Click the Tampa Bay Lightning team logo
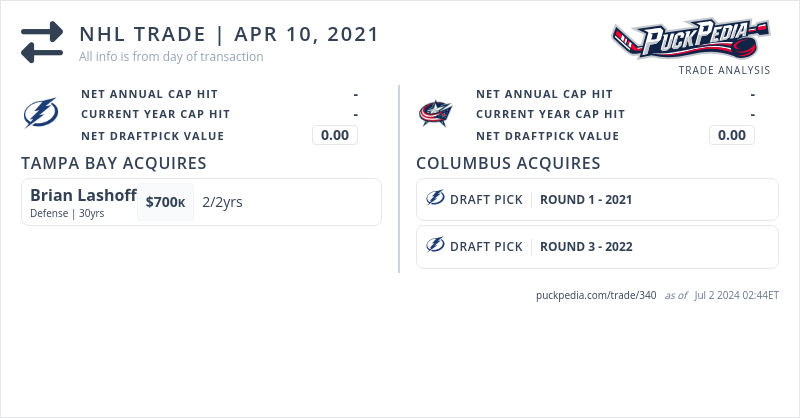 (x=41, y=114)
